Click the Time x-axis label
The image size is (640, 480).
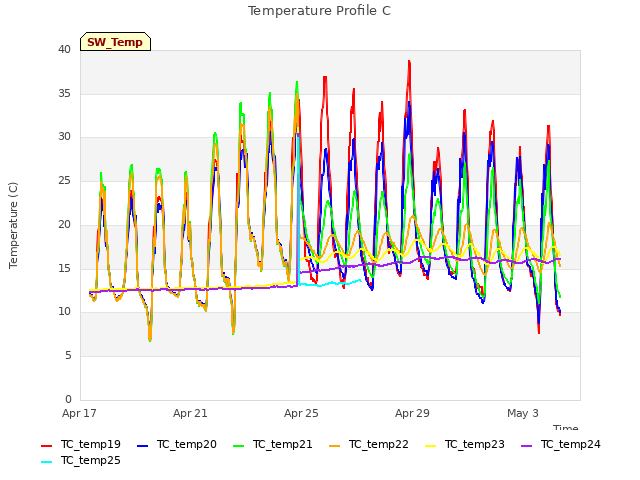[x=565, y=427]
